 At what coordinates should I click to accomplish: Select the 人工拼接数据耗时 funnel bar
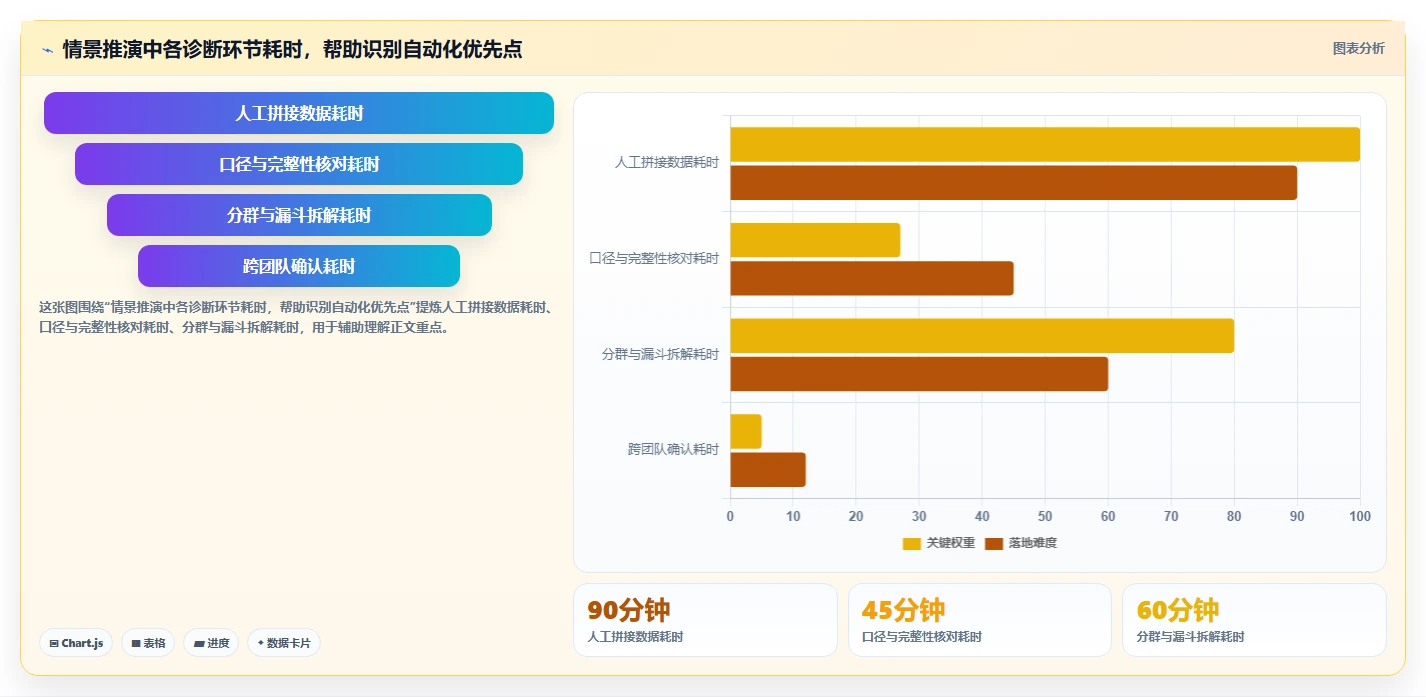coord(299,113)
